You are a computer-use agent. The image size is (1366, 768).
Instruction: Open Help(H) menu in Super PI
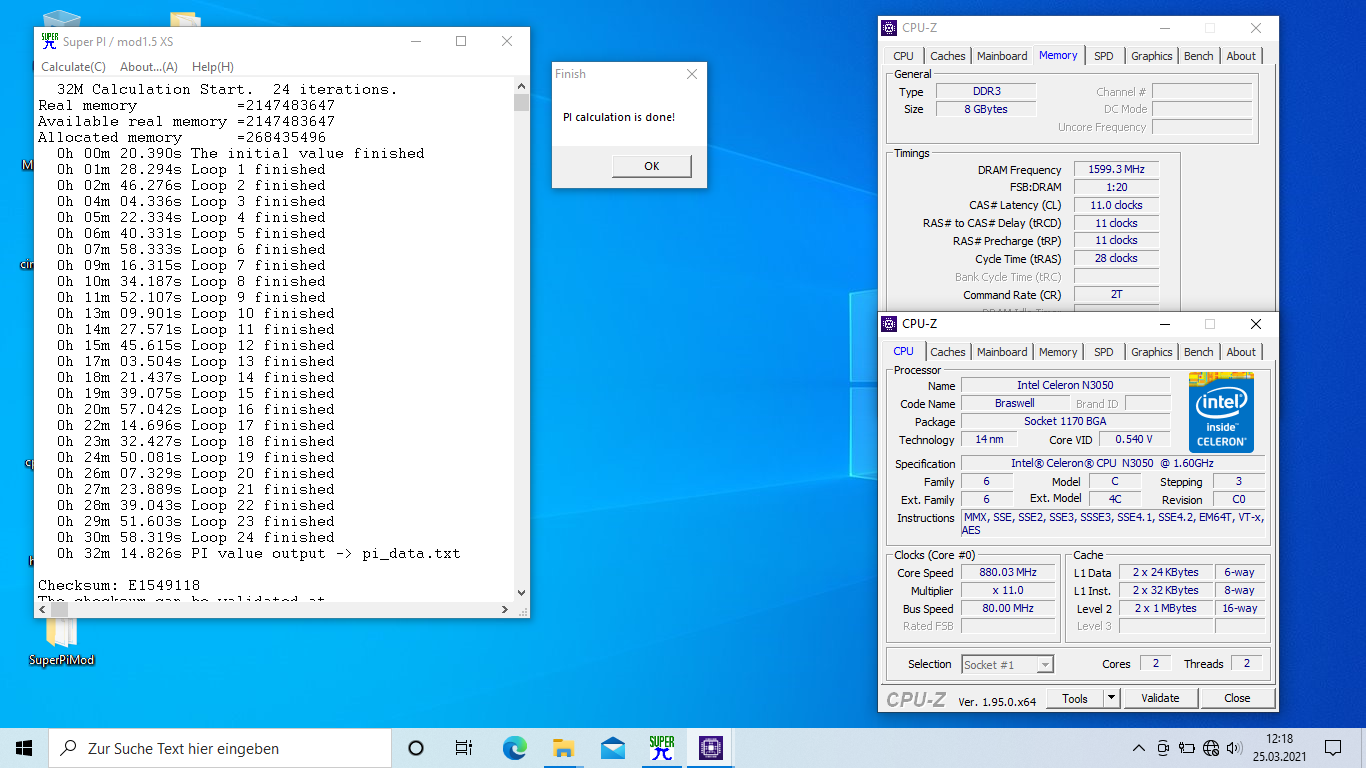pyautogui.click(x=213, y=67)
